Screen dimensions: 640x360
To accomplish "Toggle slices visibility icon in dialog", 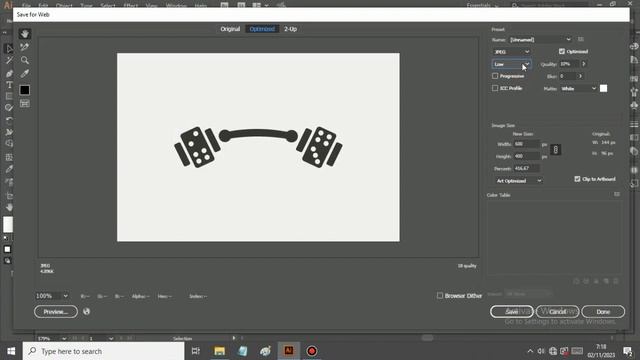I will [24, 103].
